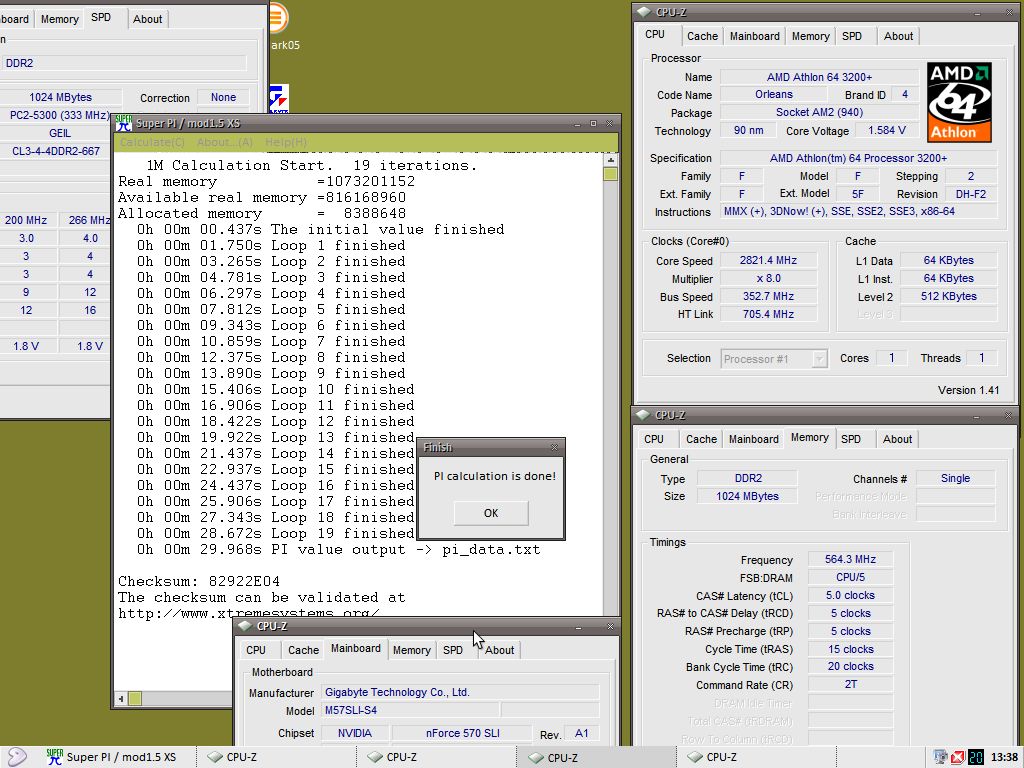Viewport: 1024px width, 768px height.
Task: Click the Channels # value Single
Action: [x=955, y=478]
